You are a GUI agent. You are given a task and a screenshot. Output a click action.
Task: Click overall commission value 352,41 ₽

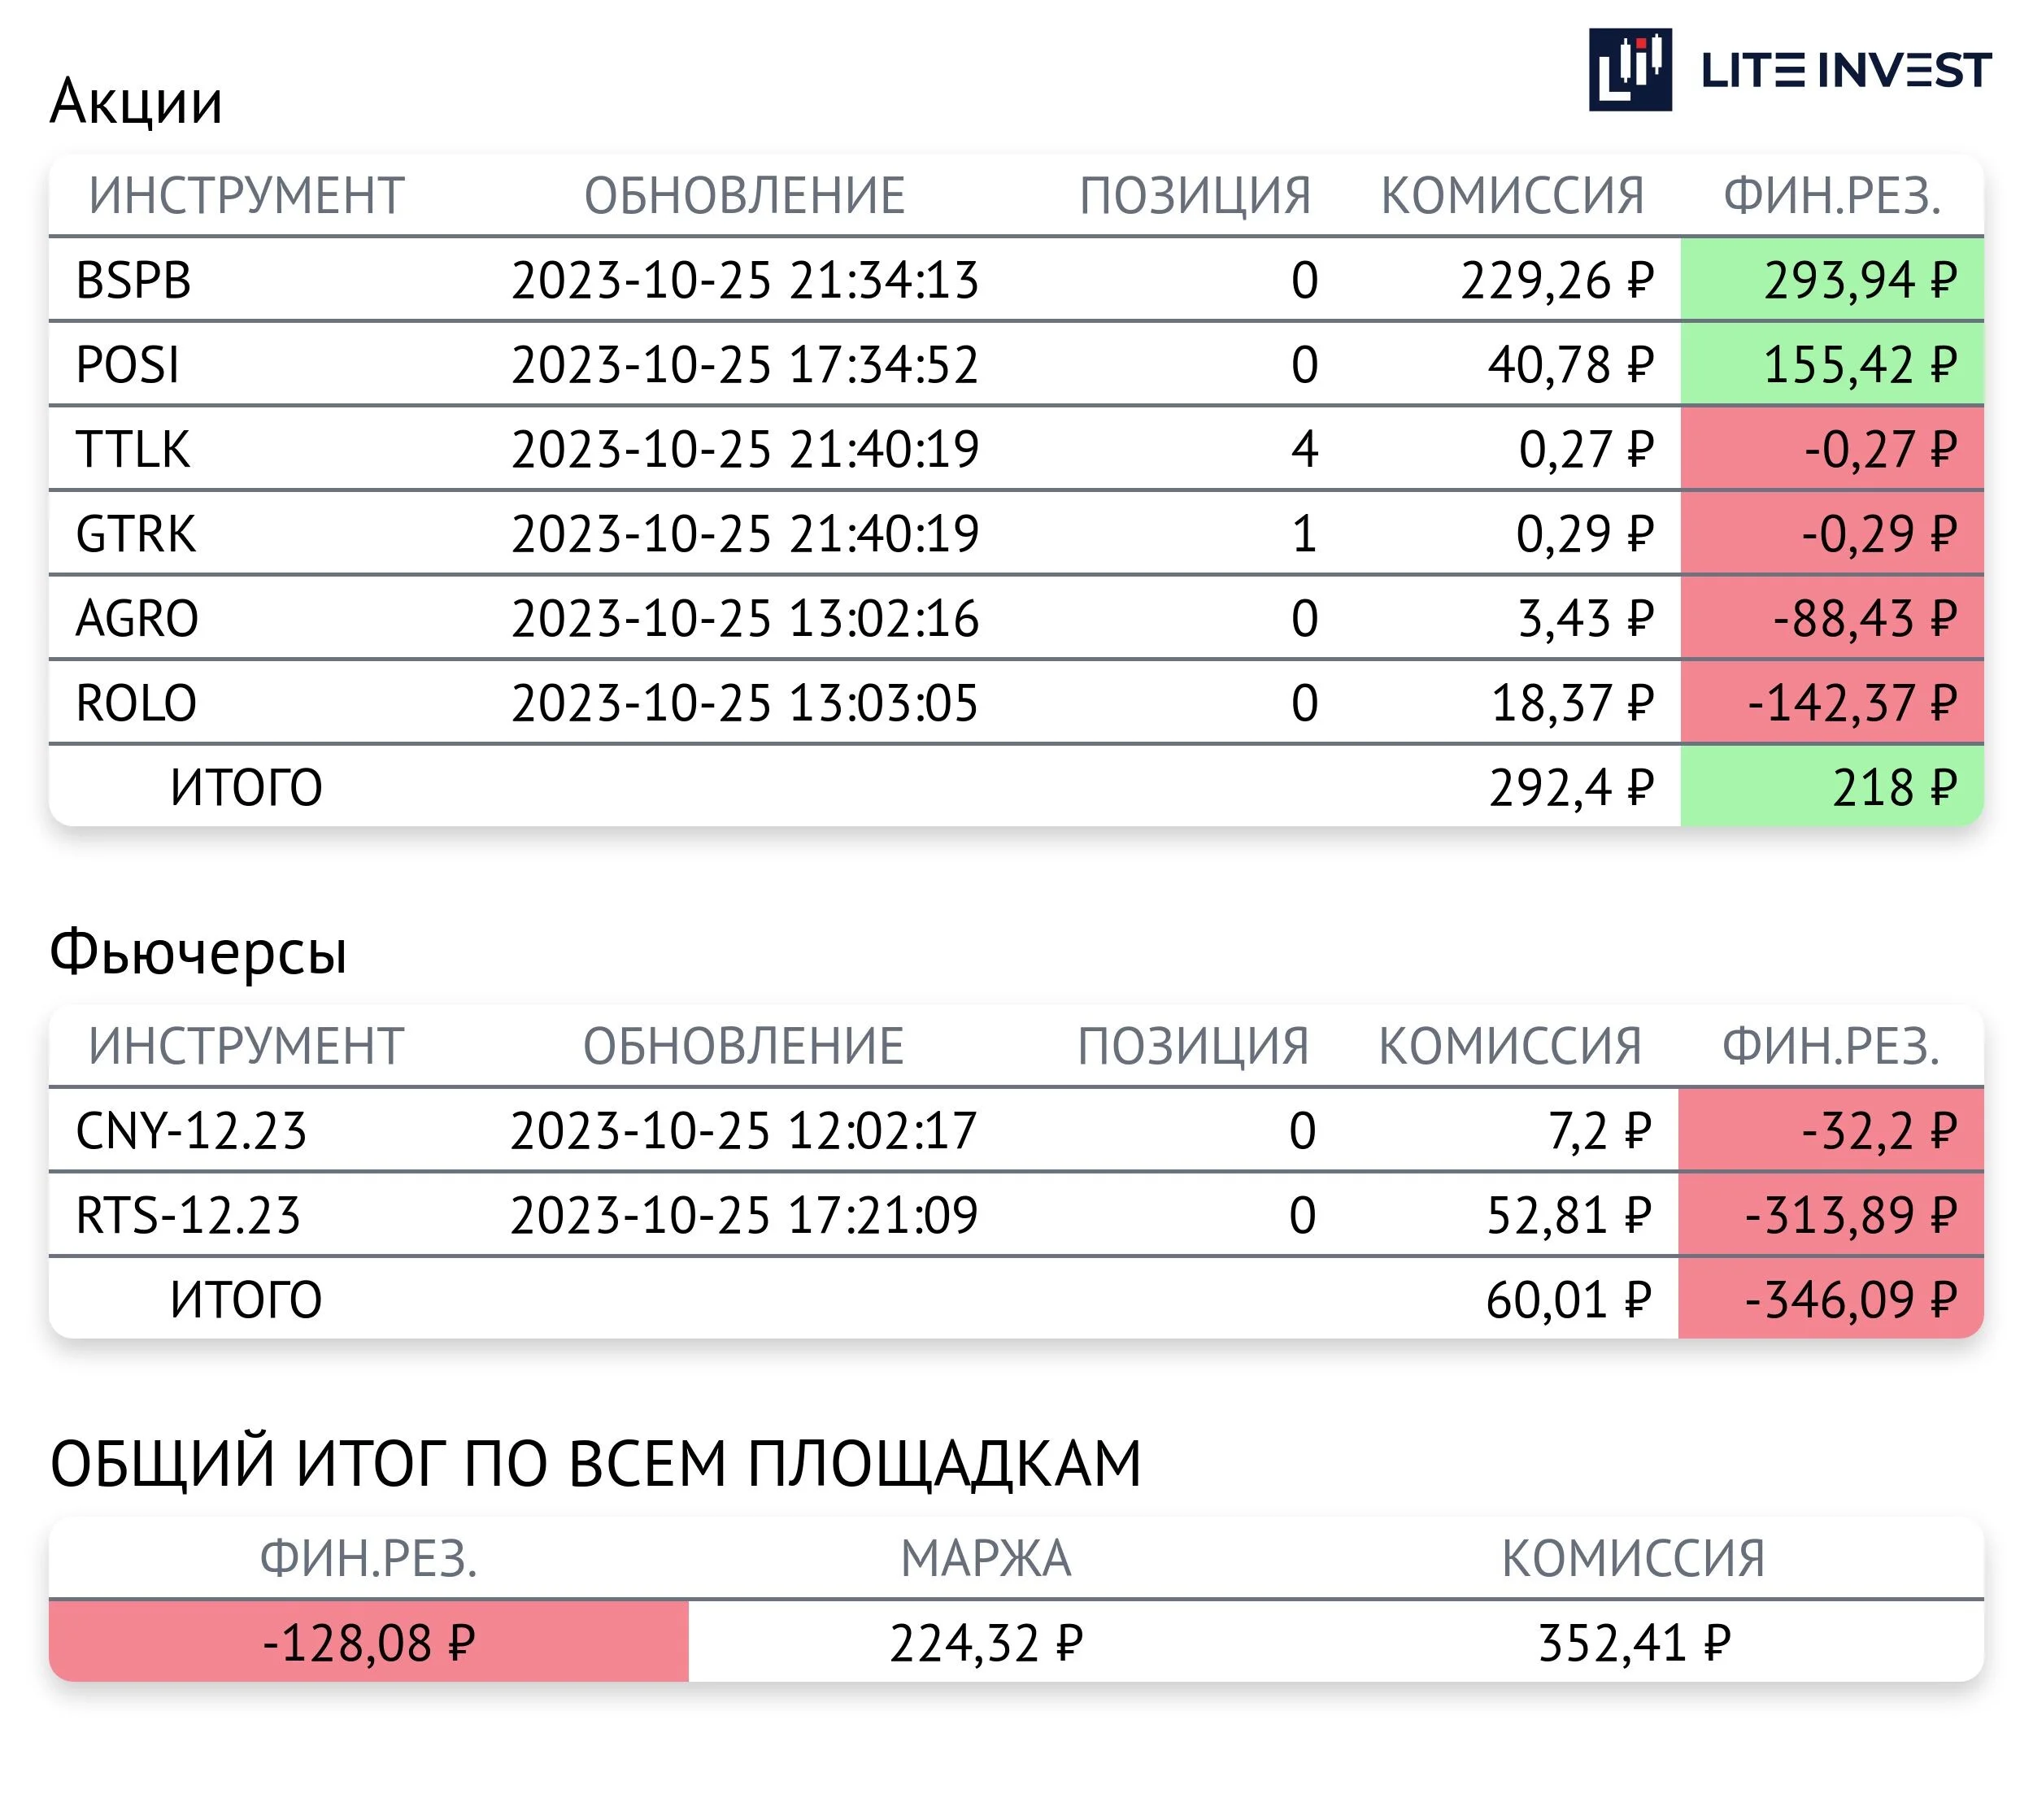(x=1634, y=1644)
